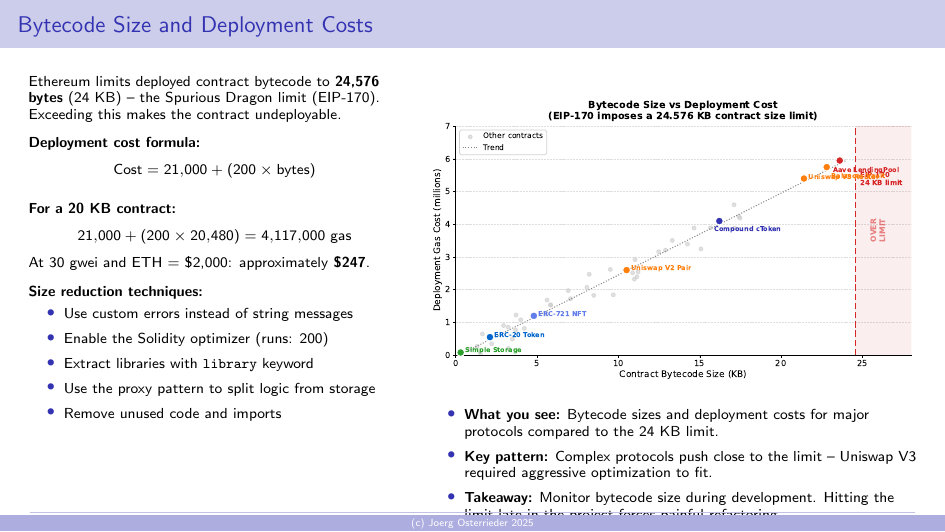945x532 pixels.
Task: Select the red Aave LendingPool marker
Action: [x=839, y=160]
